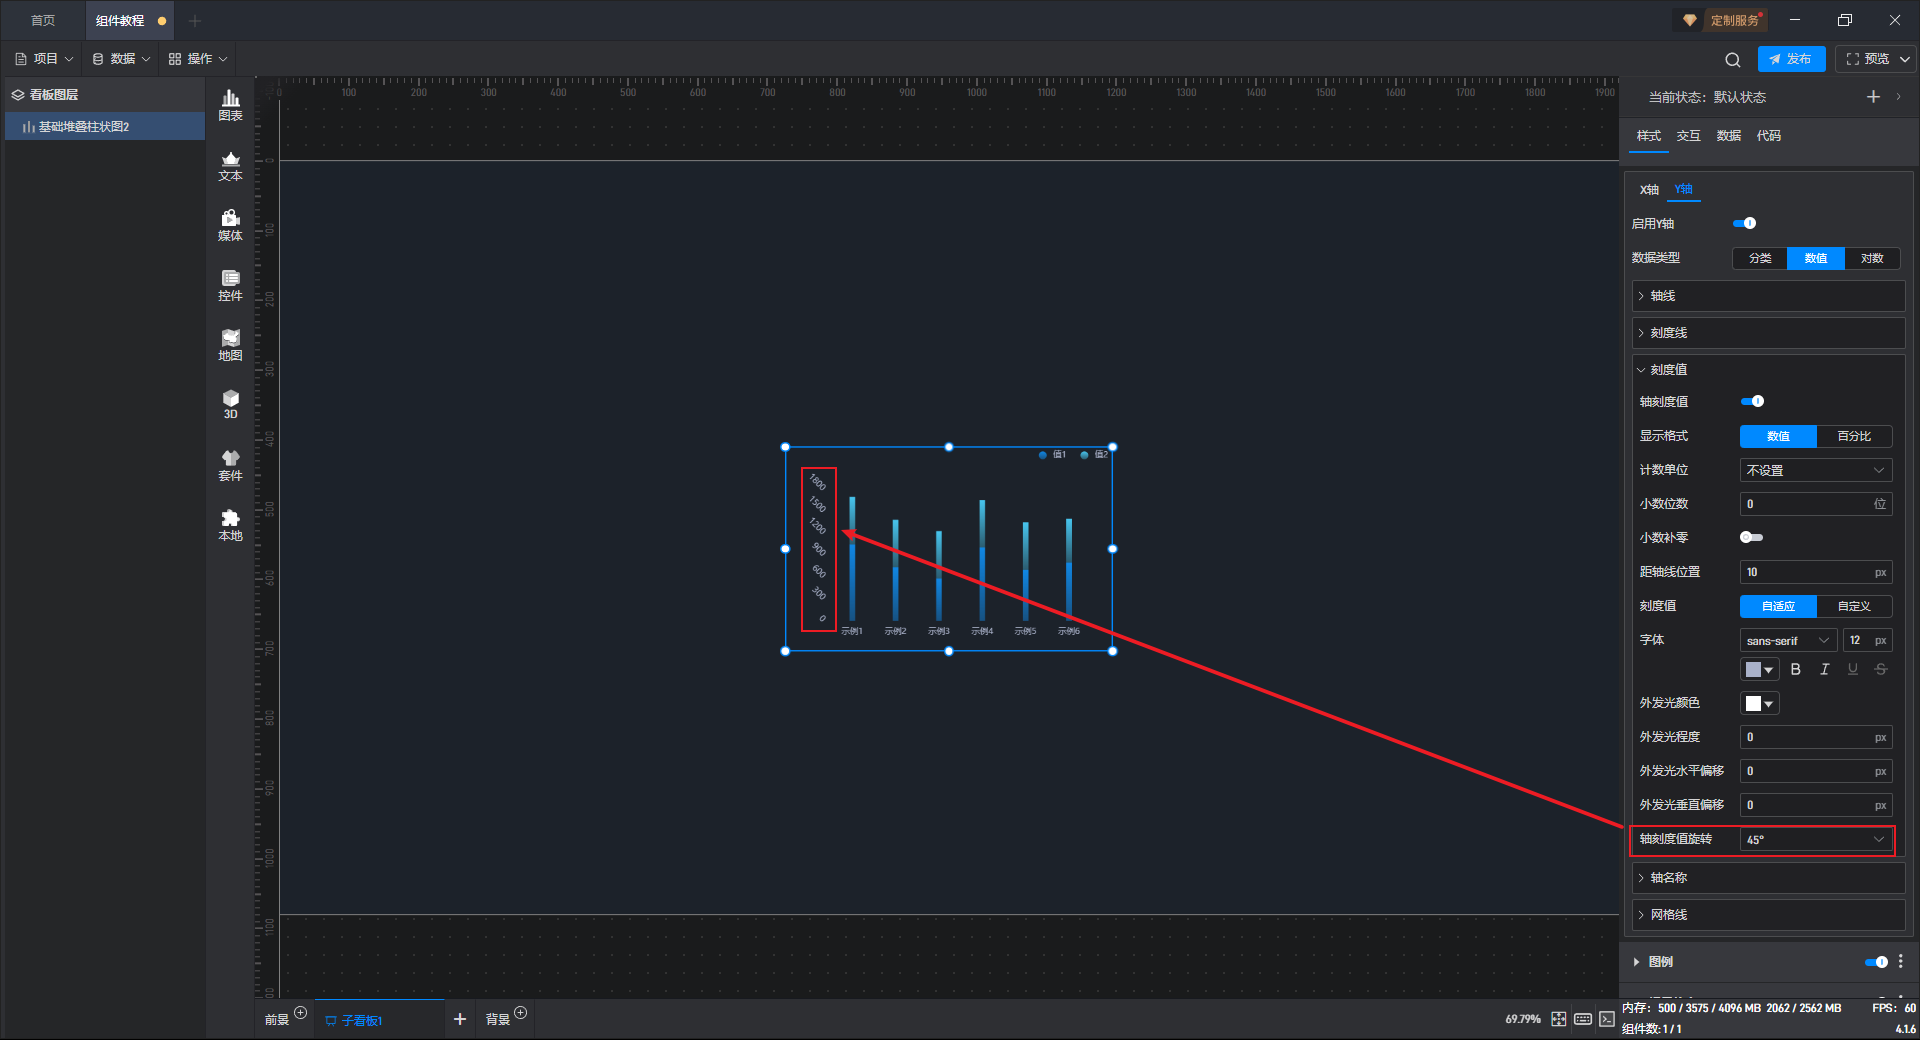Click the 发布 publish button
1920x1040 pixels.
(x=1791, y=59)
